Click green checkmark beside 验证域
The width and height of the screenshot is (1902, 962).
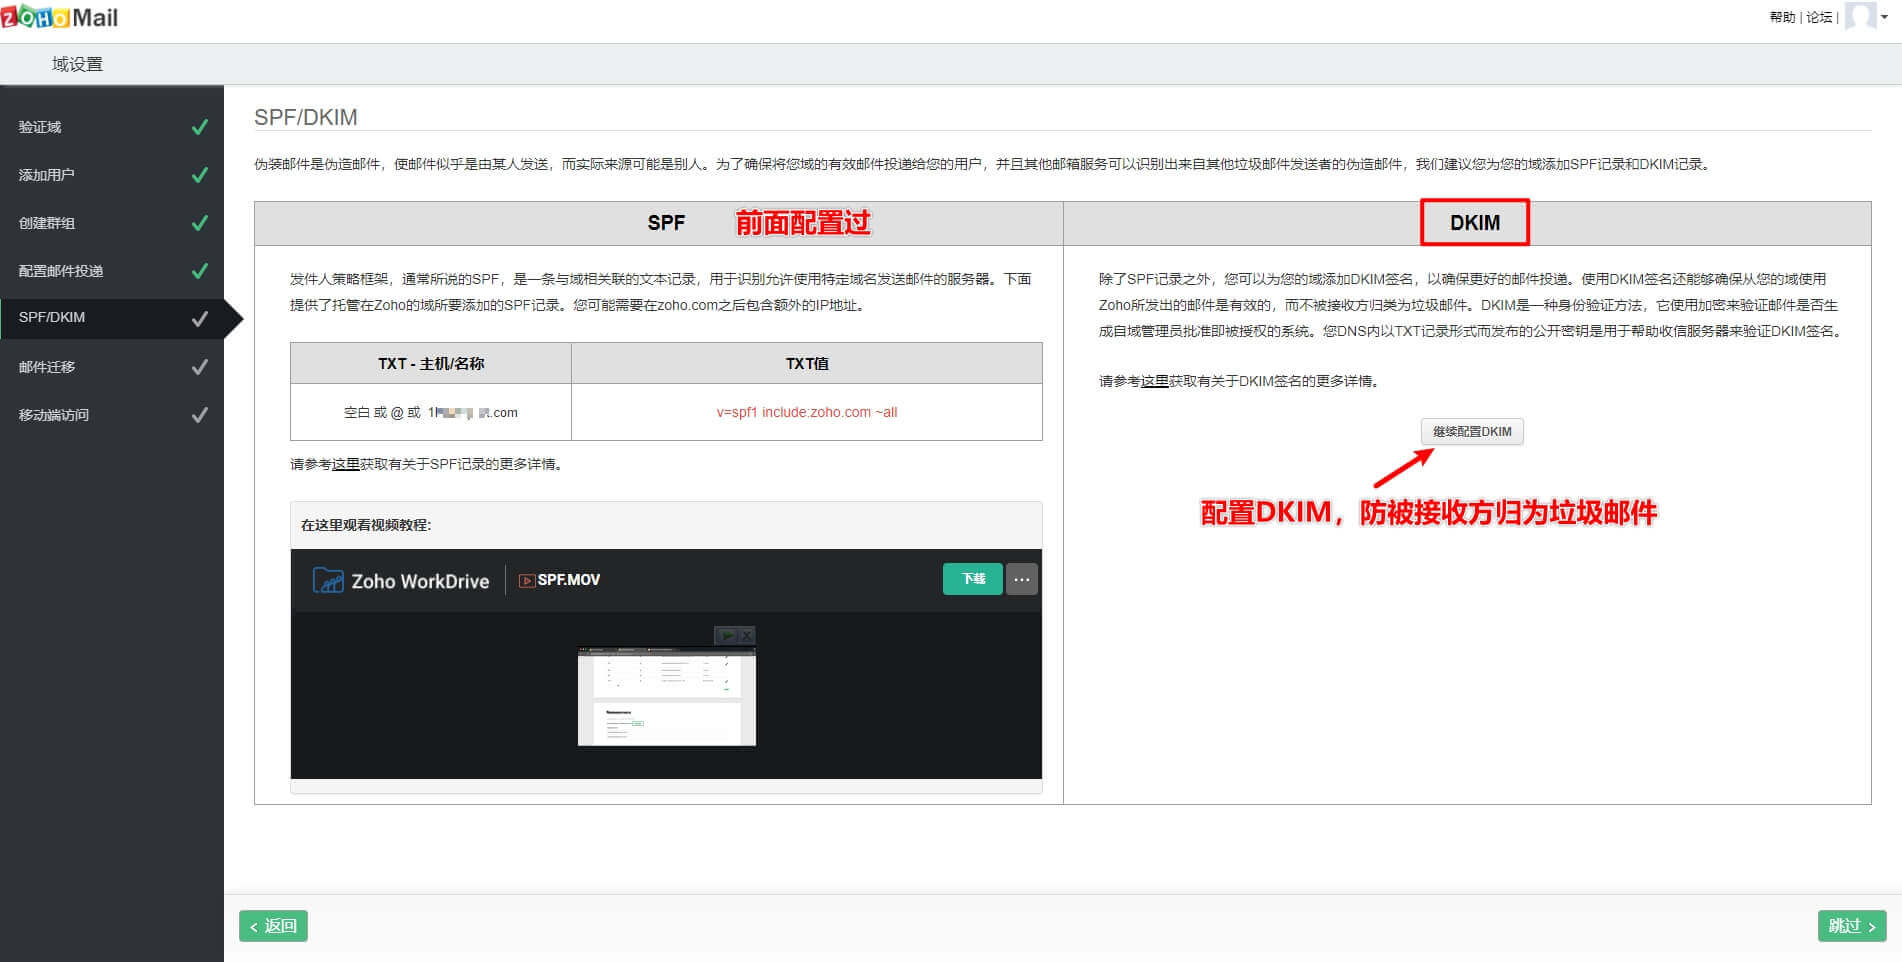pos(200,125)
